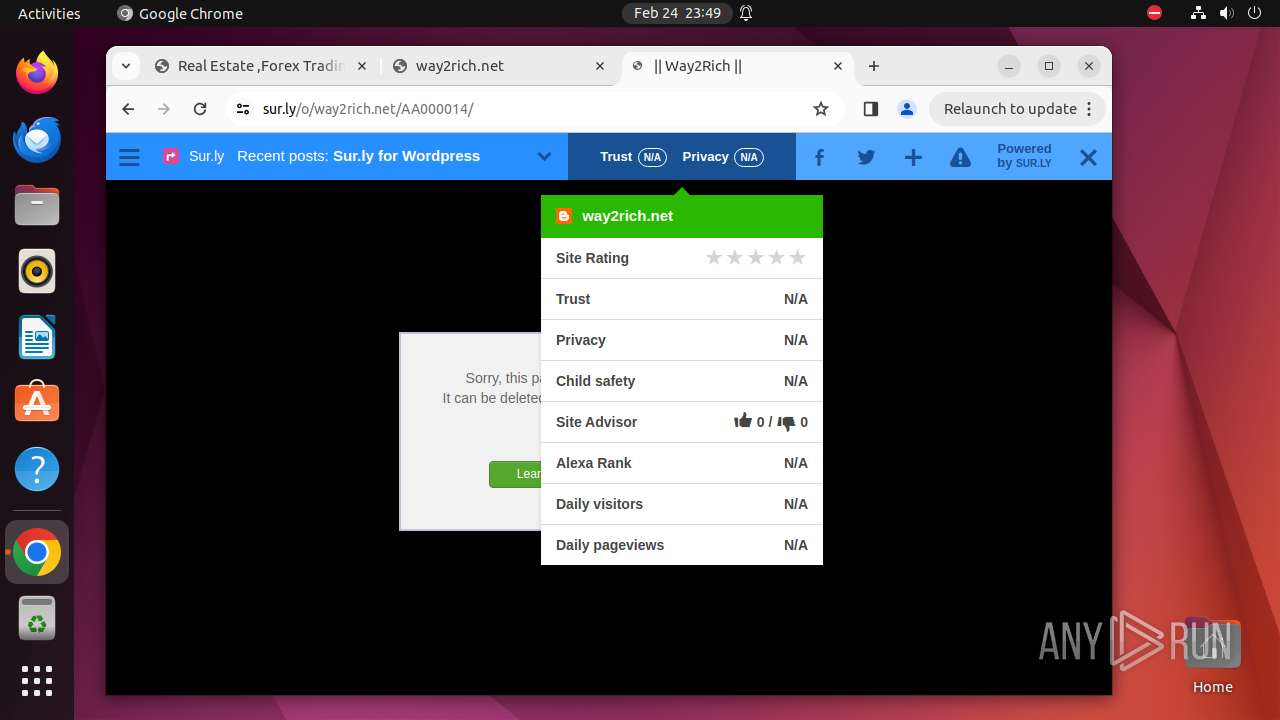Open Files from the dock
Screen dimensions: 1280x720
37,205
